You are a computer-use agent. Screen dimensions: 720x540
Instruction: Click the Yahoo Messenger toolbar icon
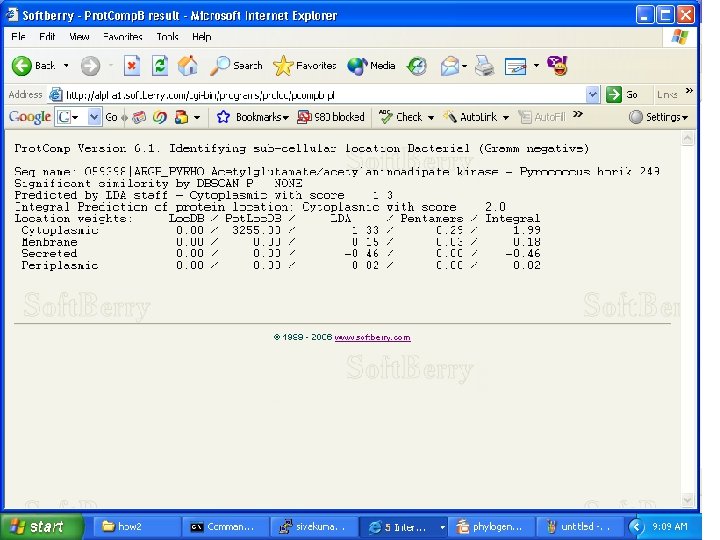(x=557, y=66)
